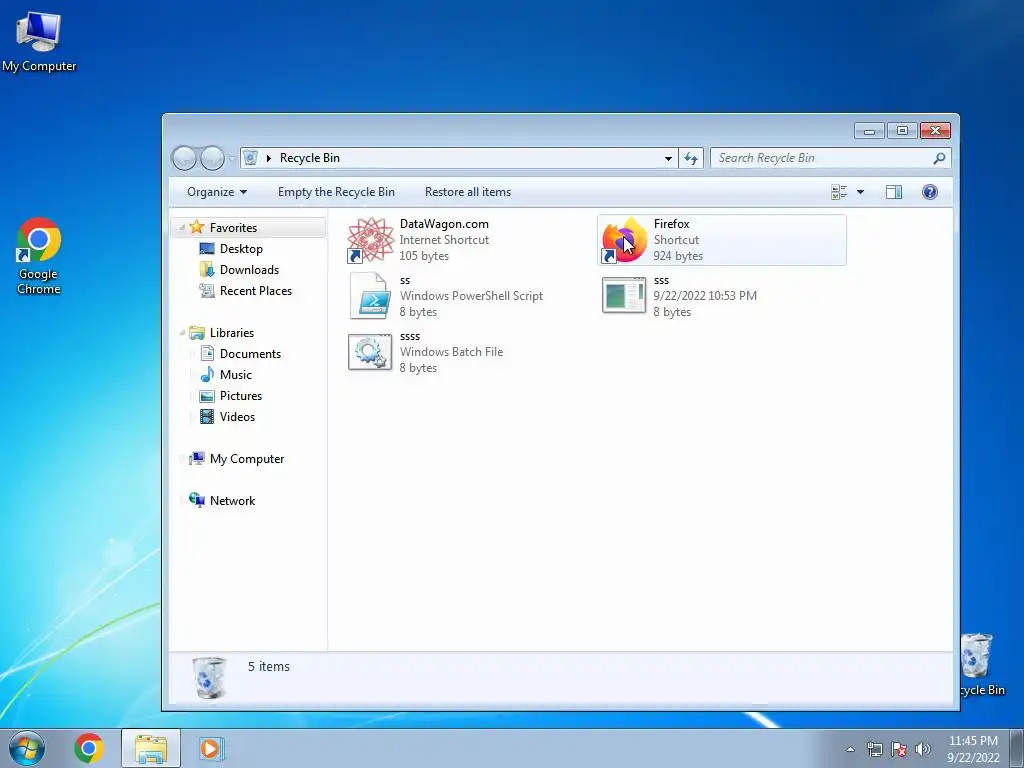The width and height of the screenshot is (1024, 768).
Task: Select the ssss batch file icon
Action: point(370,352)
